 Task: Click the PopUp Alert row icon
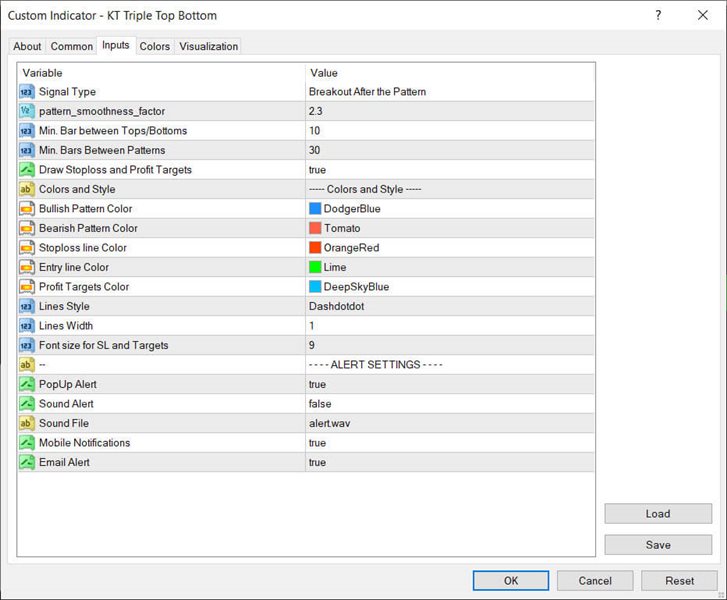(27, 384)
